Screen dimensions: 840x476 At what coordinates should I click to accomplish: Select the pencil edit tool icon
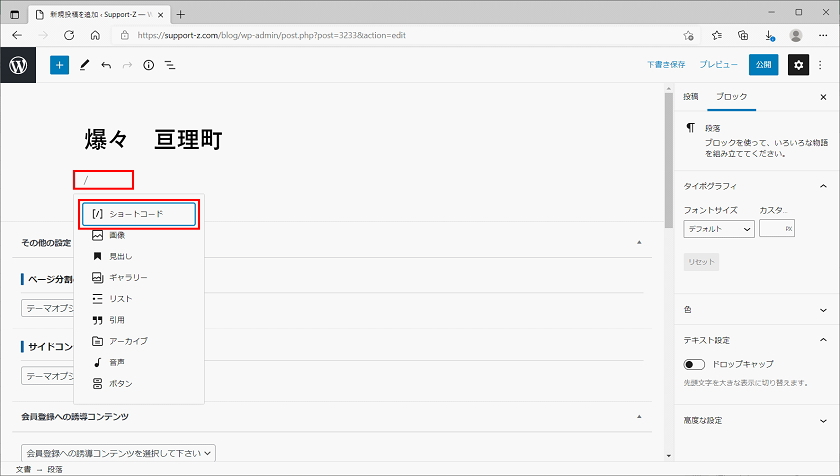pyautogui.click(x=84, y=65)
